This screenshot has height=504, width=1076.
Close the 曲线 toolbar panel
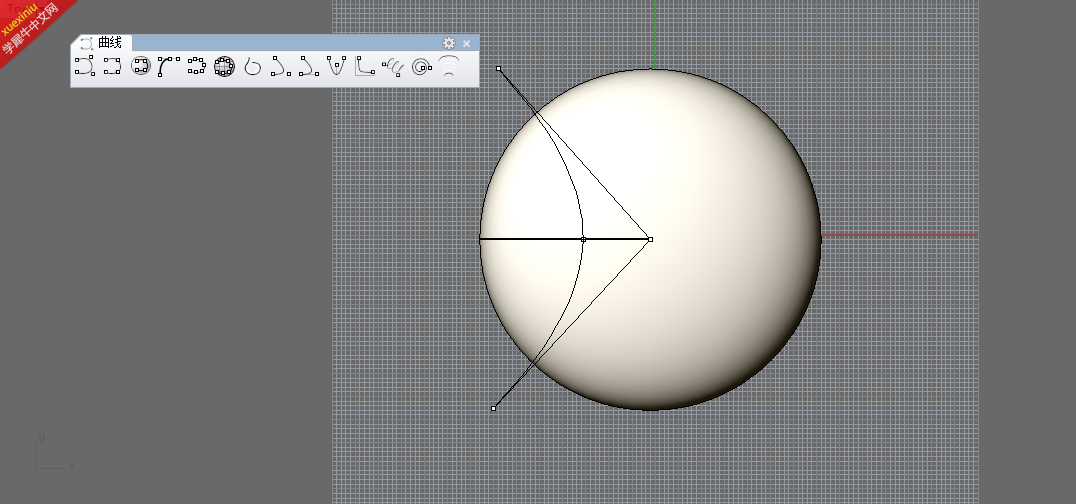[467, 43]
